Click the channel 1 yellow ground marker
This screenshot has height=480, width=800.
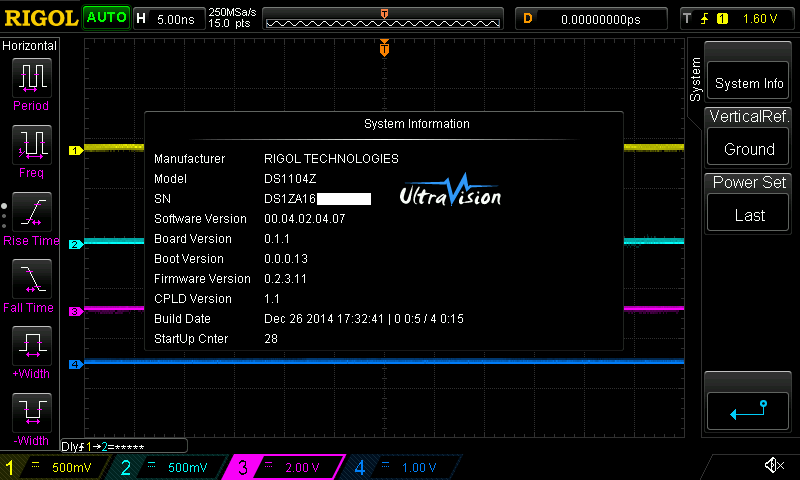[76, 150]
